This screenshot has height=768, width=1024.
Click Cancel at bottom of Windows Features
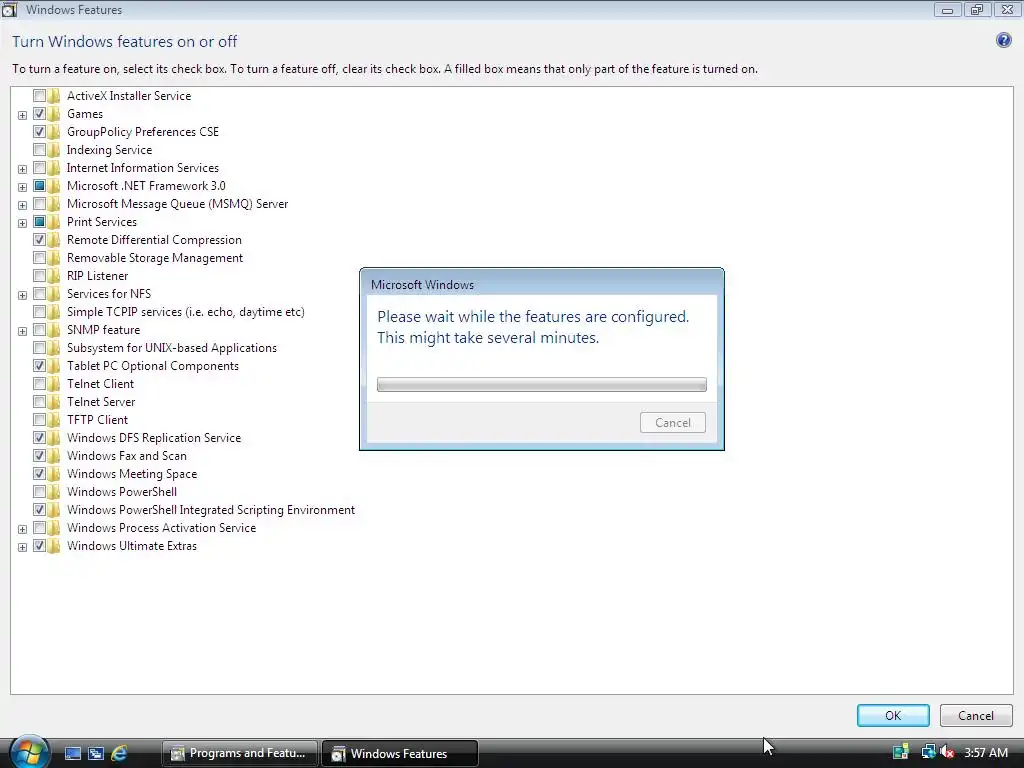(x=976, y=715)
